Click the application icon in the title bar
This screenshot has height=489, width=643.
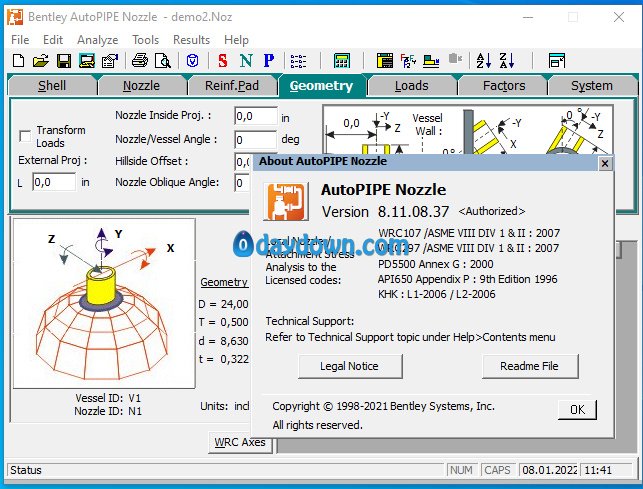pyautogui.click(x=15, y=17)
